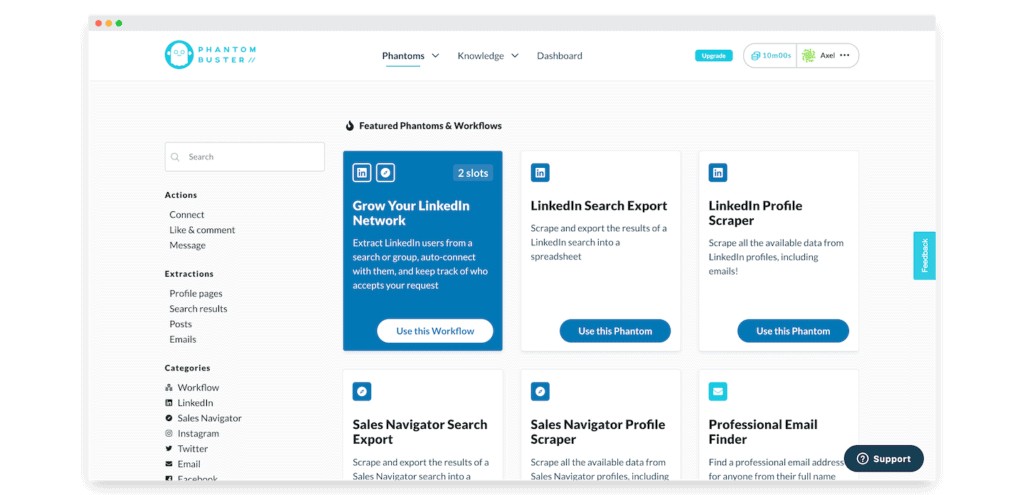The height and width of the screenshot is (495, 1024).
Task: Click the Axel user avatar icon
Action: tap(808, 56)
